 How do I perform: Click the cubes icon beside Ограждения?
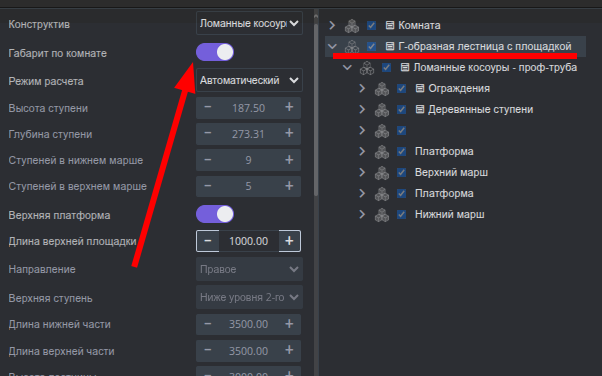(x=382, y=89)
